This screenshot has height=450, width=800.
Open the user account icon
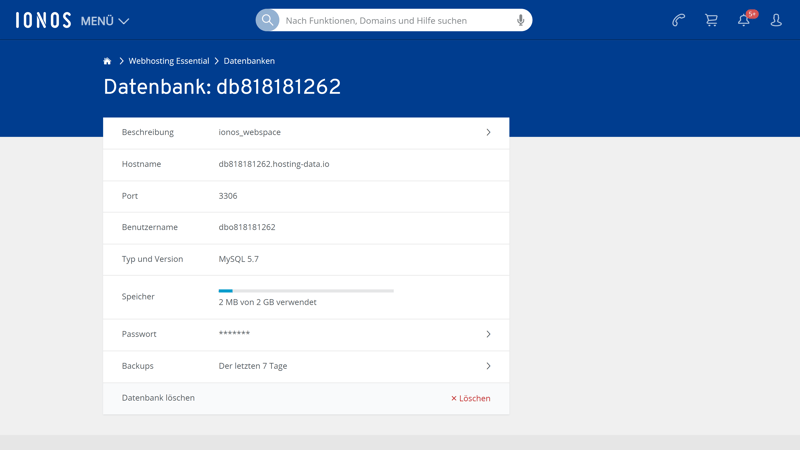tap(776, 20)
